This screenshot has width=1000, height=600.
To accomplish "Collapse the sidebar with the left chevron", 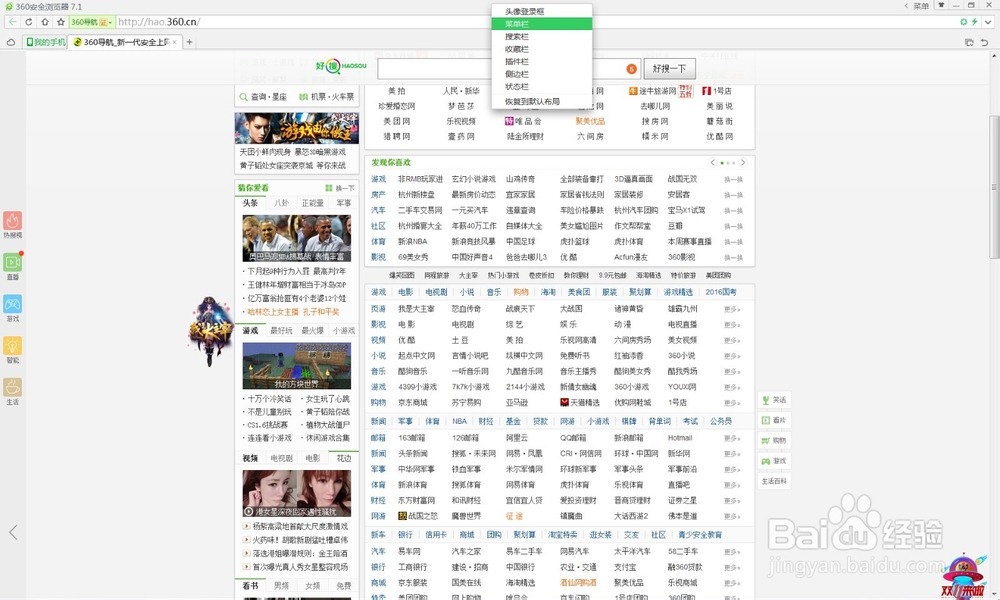I will (x=13, y=532).
